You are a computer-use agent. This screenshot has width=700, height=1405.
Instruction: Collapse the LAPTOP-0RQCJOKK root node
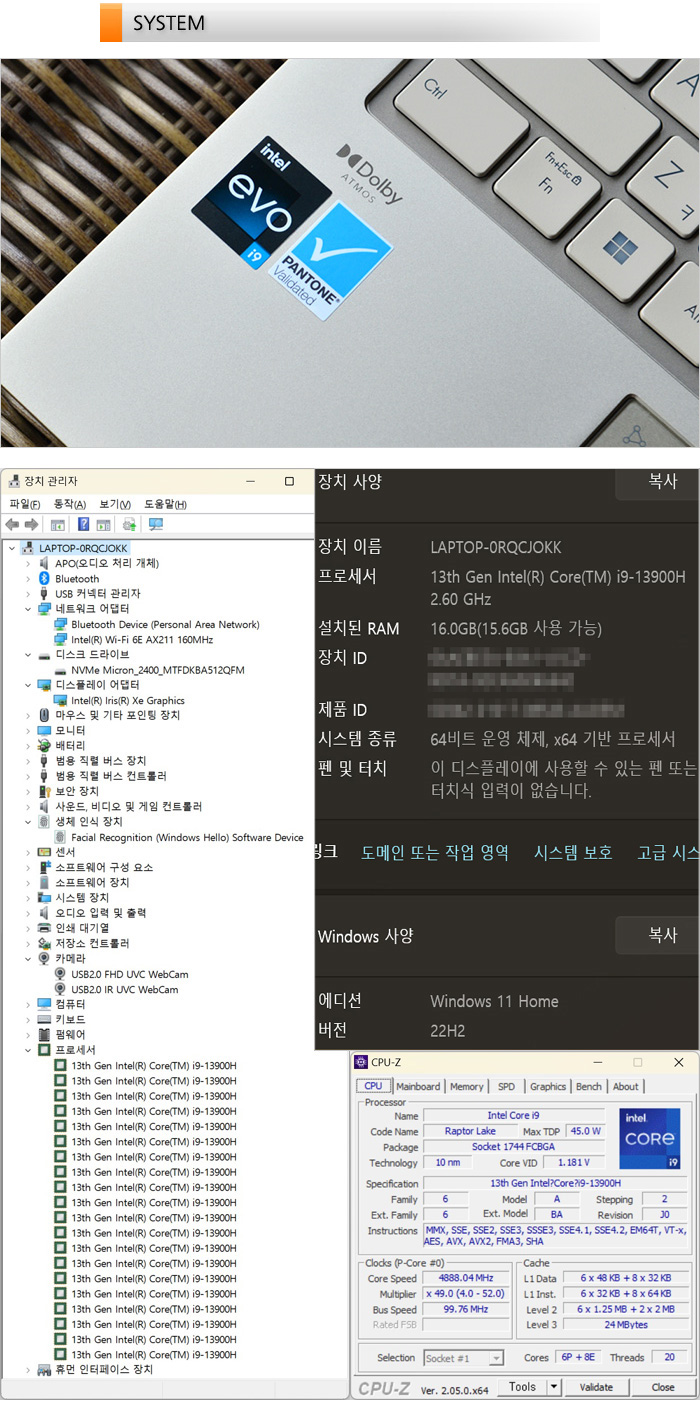[11, 548]
